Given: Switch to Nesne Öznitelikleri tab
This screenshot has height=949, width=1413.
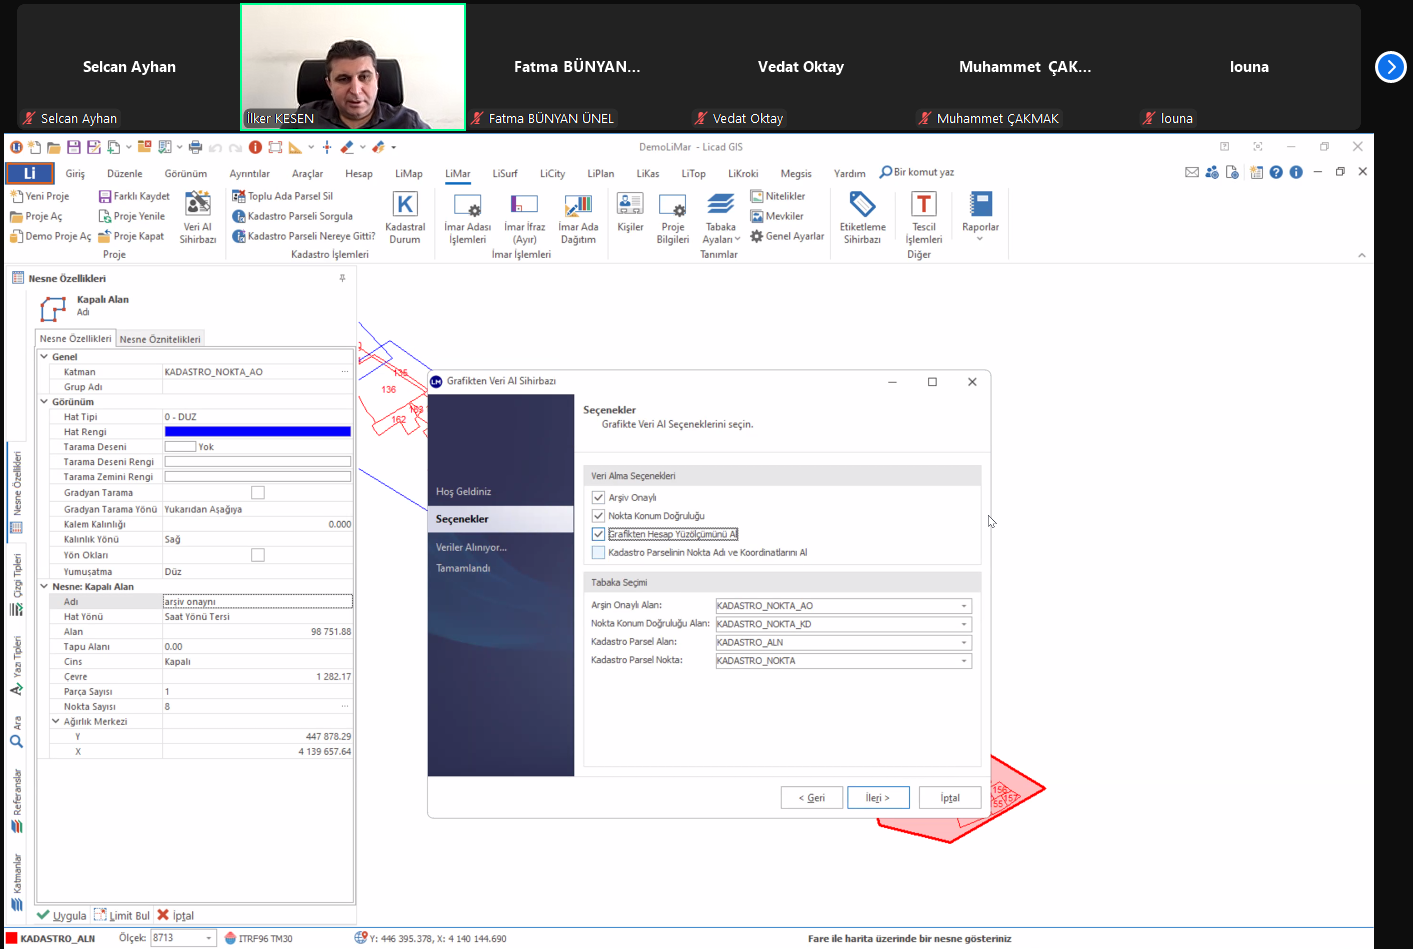Looking at the screenshot, I should coord(160,339).
